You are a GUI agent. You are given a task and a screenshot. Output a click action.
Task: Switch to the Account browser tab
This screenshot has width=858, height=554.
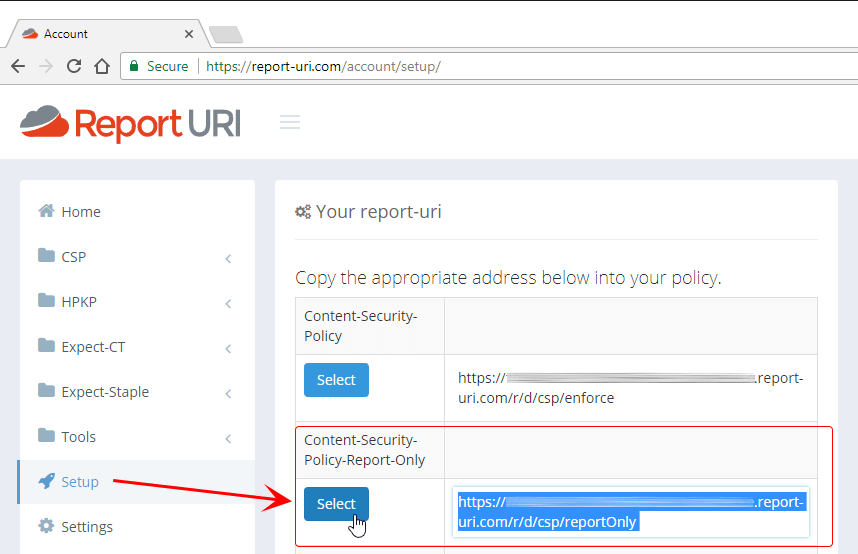pyautogui.click(x=100, y=33)
